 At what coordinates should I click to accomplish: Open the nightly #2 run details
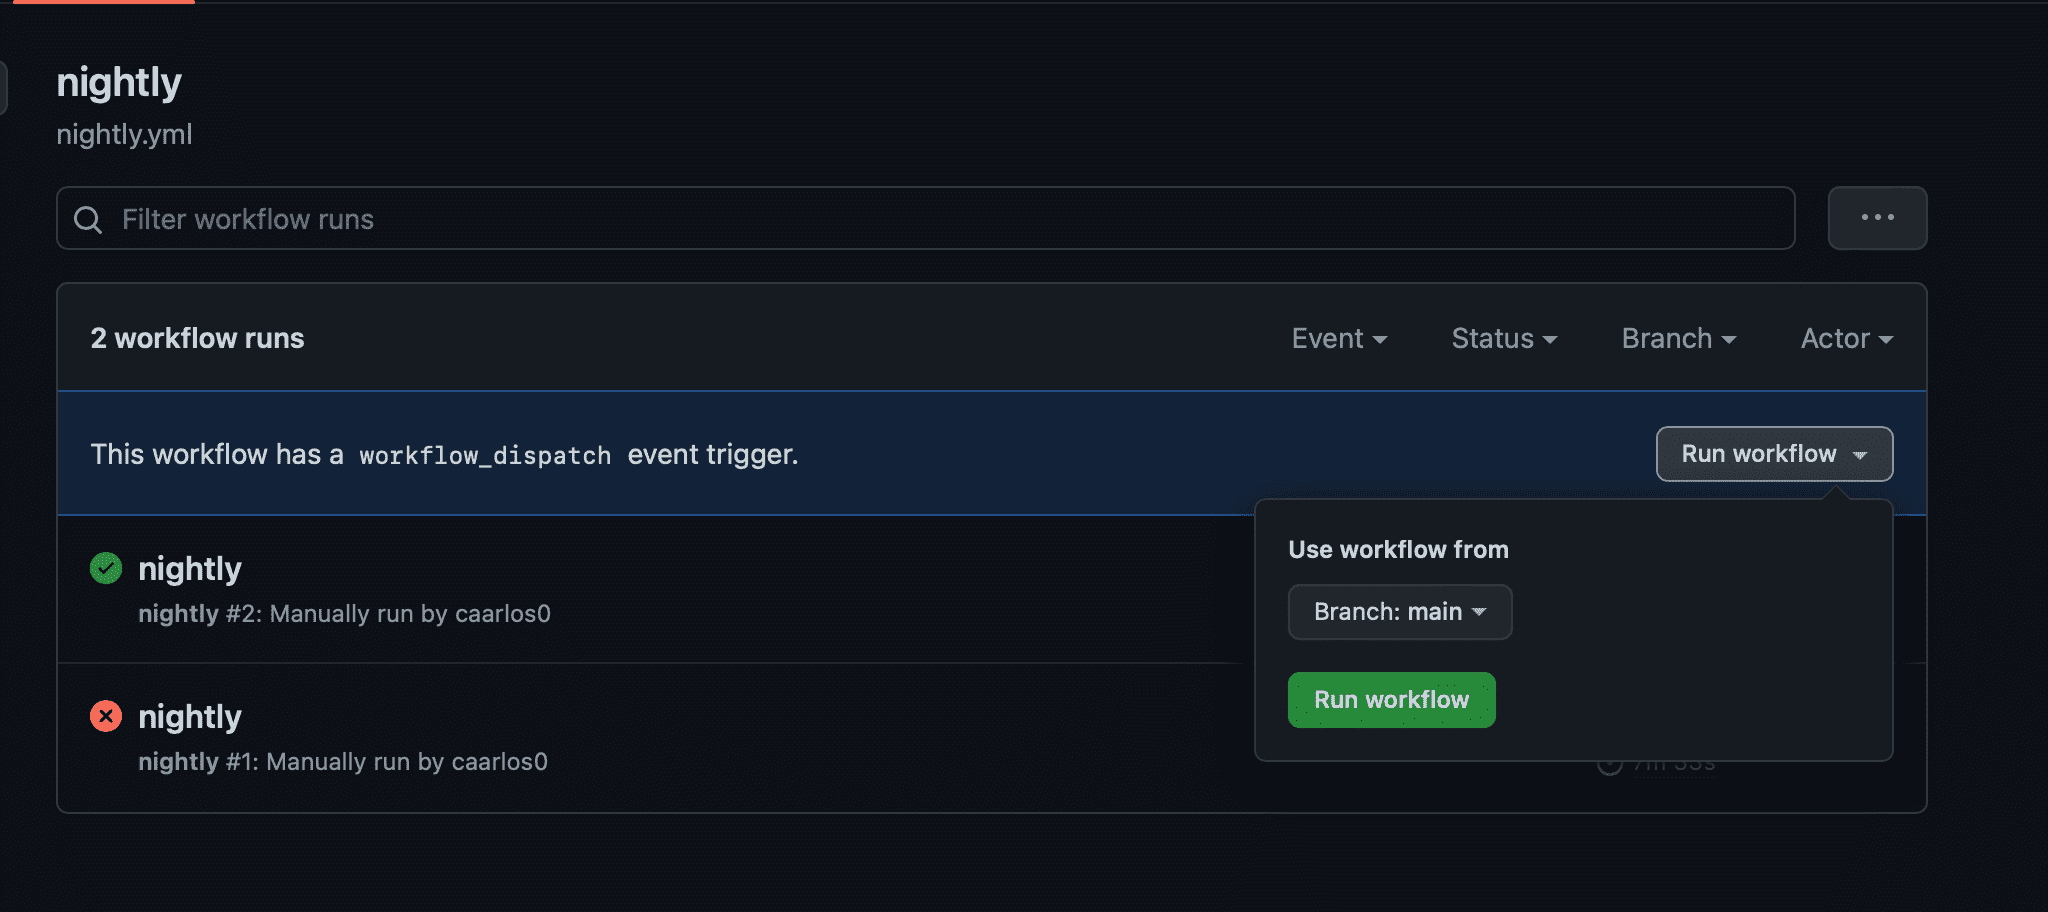[x=190, y=567]
